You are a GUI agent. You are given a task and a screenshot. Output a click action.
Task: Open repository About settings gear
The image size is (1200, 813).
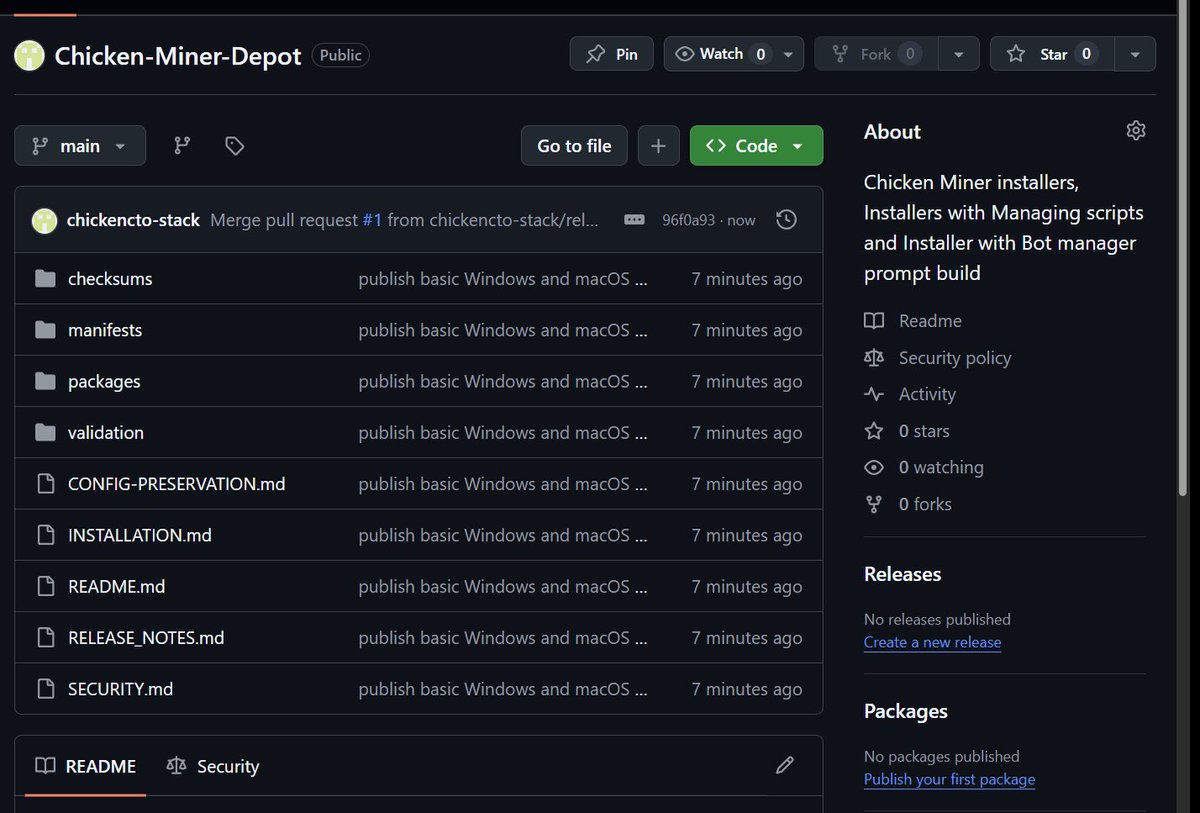click(1135, 130)
